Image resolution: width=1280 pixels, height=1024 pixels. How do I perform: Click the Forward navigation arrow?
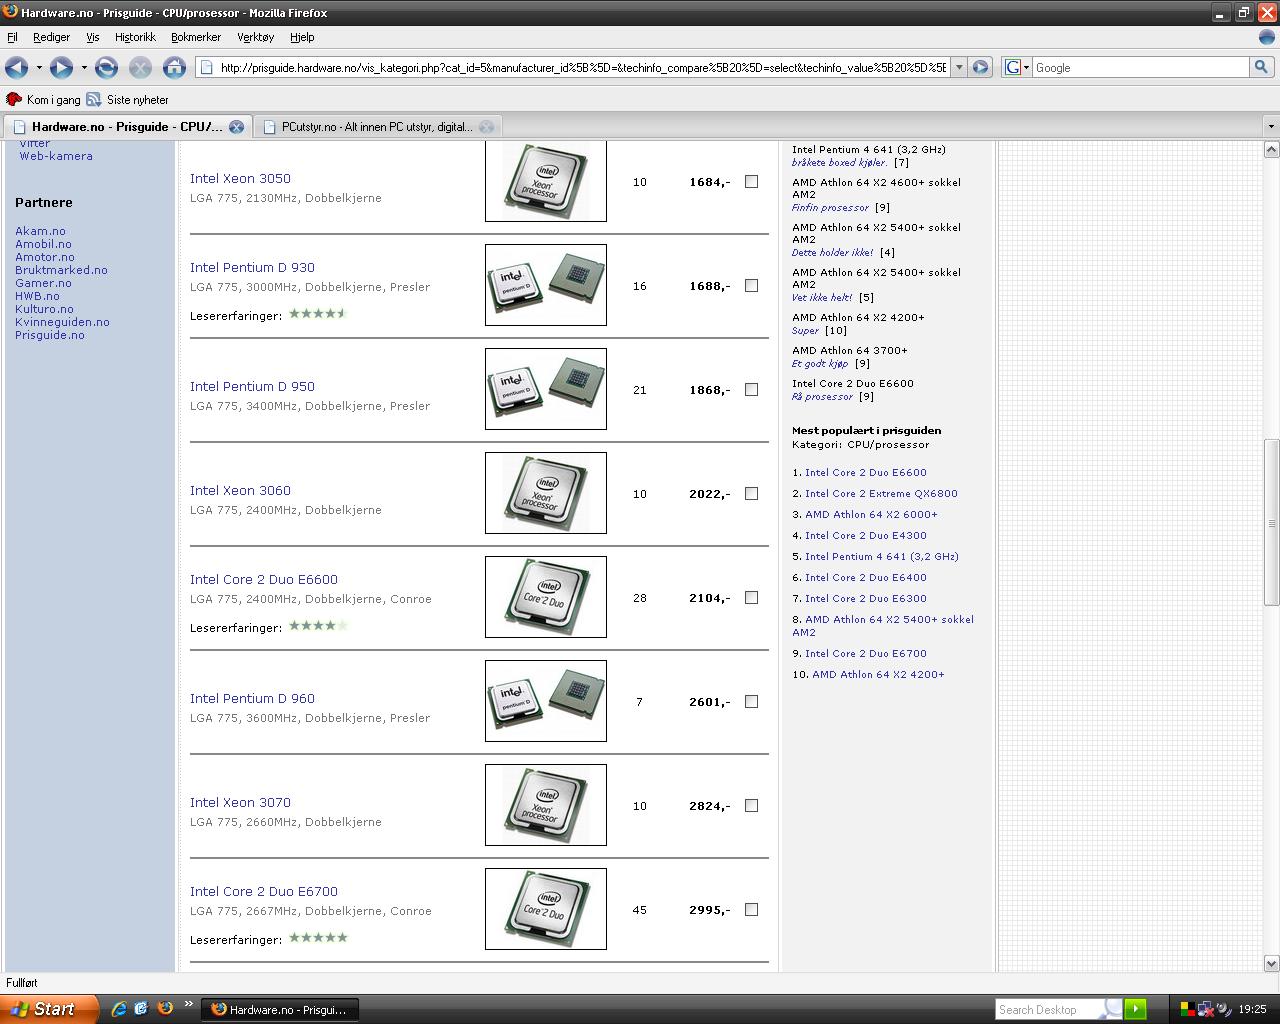tap(61, 67)
